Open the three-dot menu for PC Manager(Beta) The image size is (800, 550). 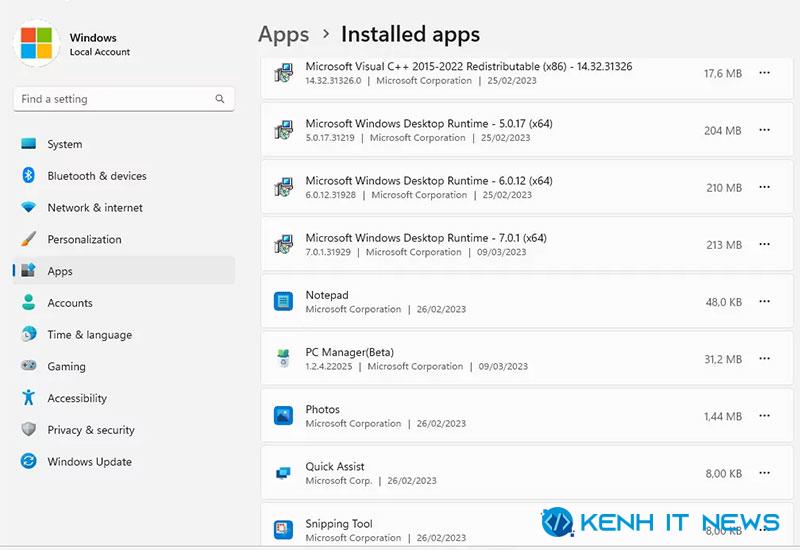click(764, 359)
